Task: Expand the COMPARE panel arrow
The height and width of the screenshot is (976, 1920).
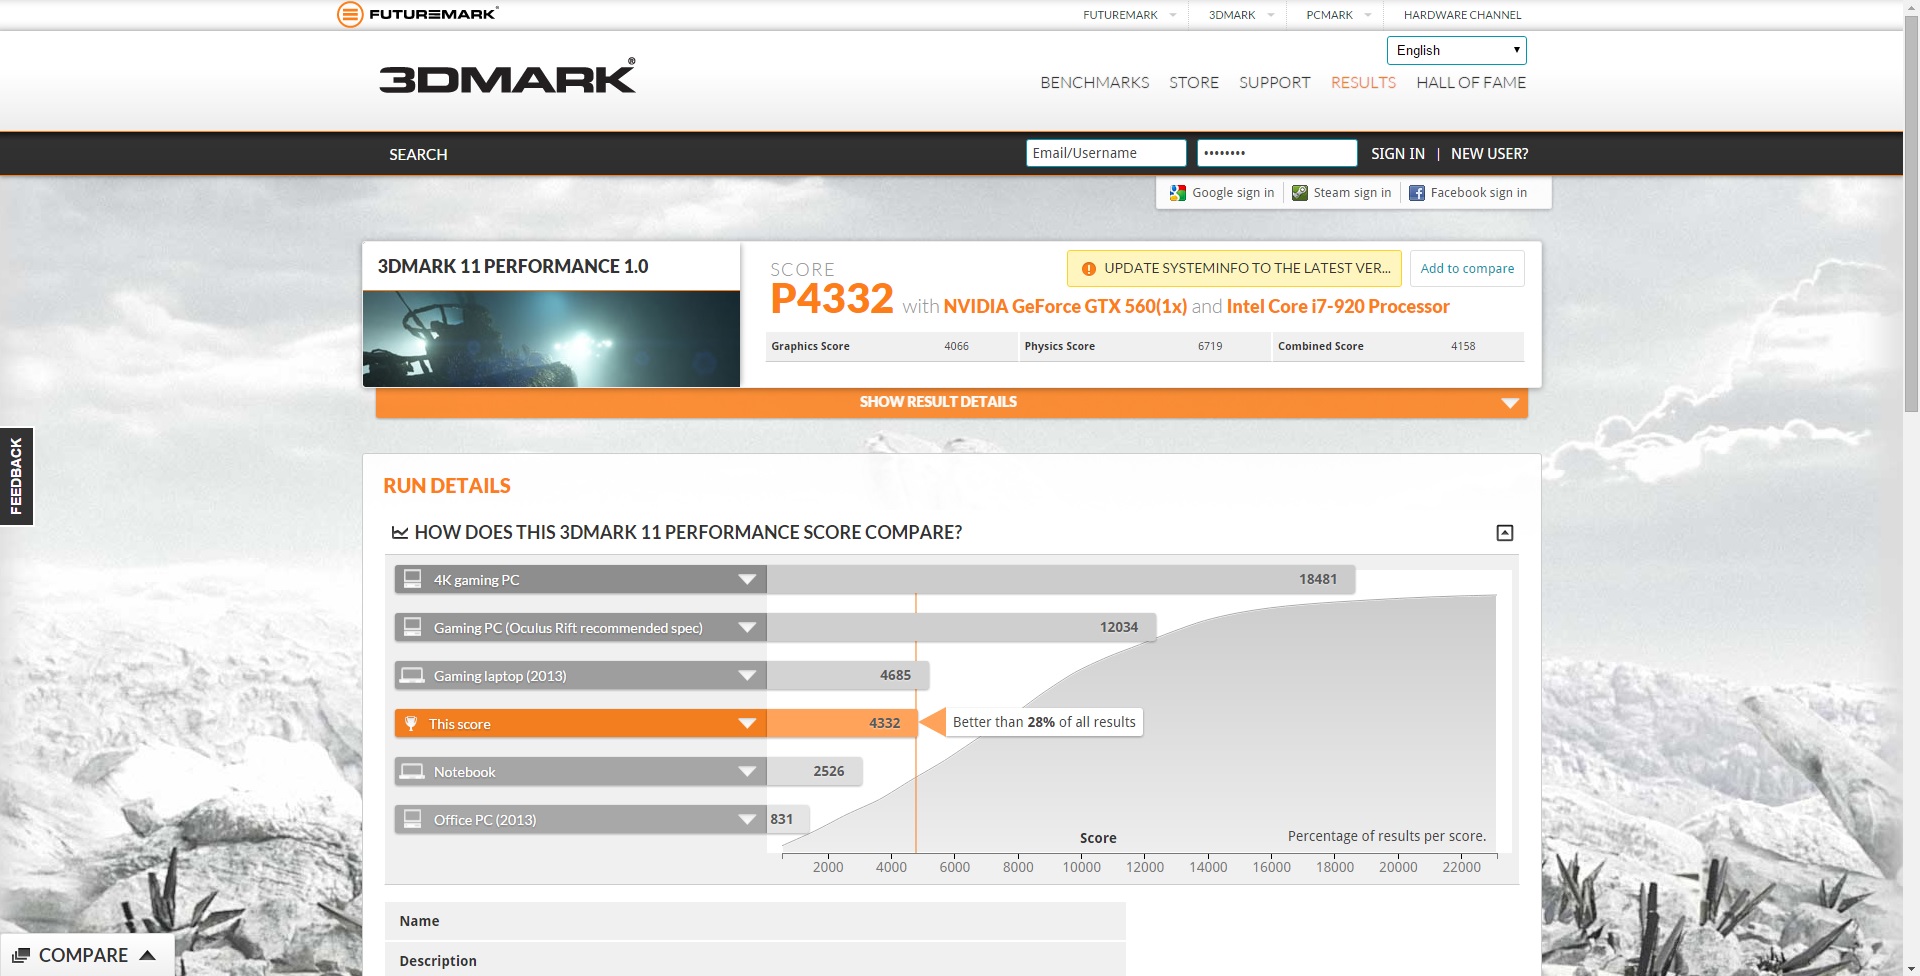Action: click(148, 955)
